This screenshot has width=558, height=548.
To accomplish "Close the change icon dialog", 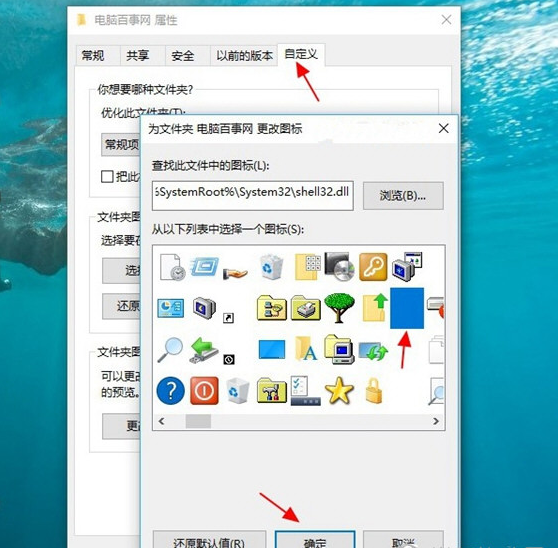I will click(443, 128).
